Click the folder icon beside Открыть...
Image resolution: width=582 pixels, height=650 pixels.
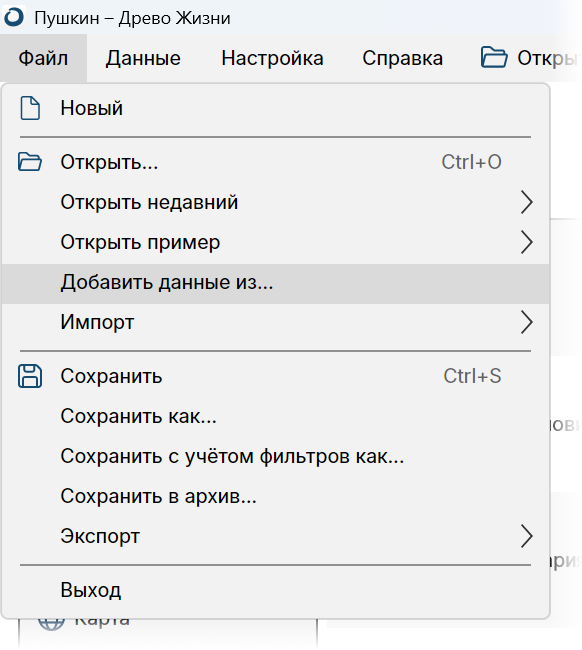30,162
